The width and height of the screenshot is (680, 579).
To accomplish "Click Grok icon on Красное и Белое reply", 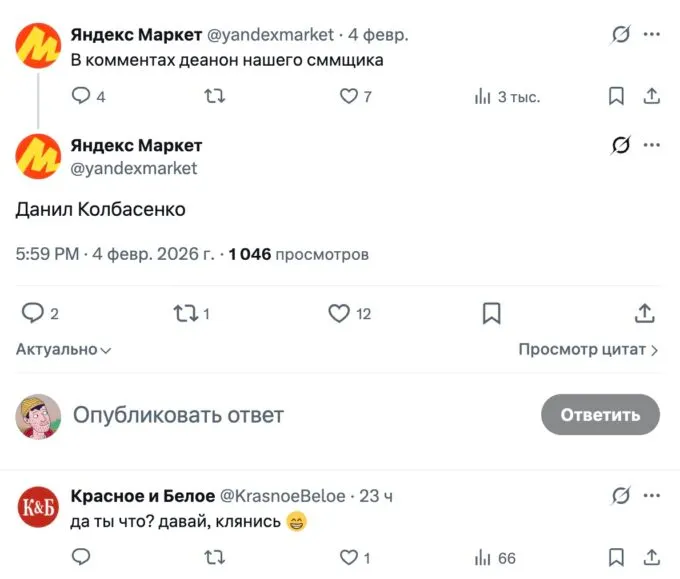I will tap(621, 496).
